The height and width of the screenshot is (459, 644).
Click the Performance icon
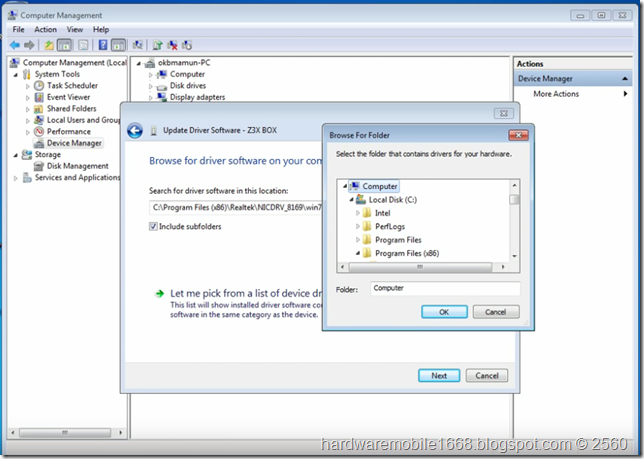(x=39, y=131)
